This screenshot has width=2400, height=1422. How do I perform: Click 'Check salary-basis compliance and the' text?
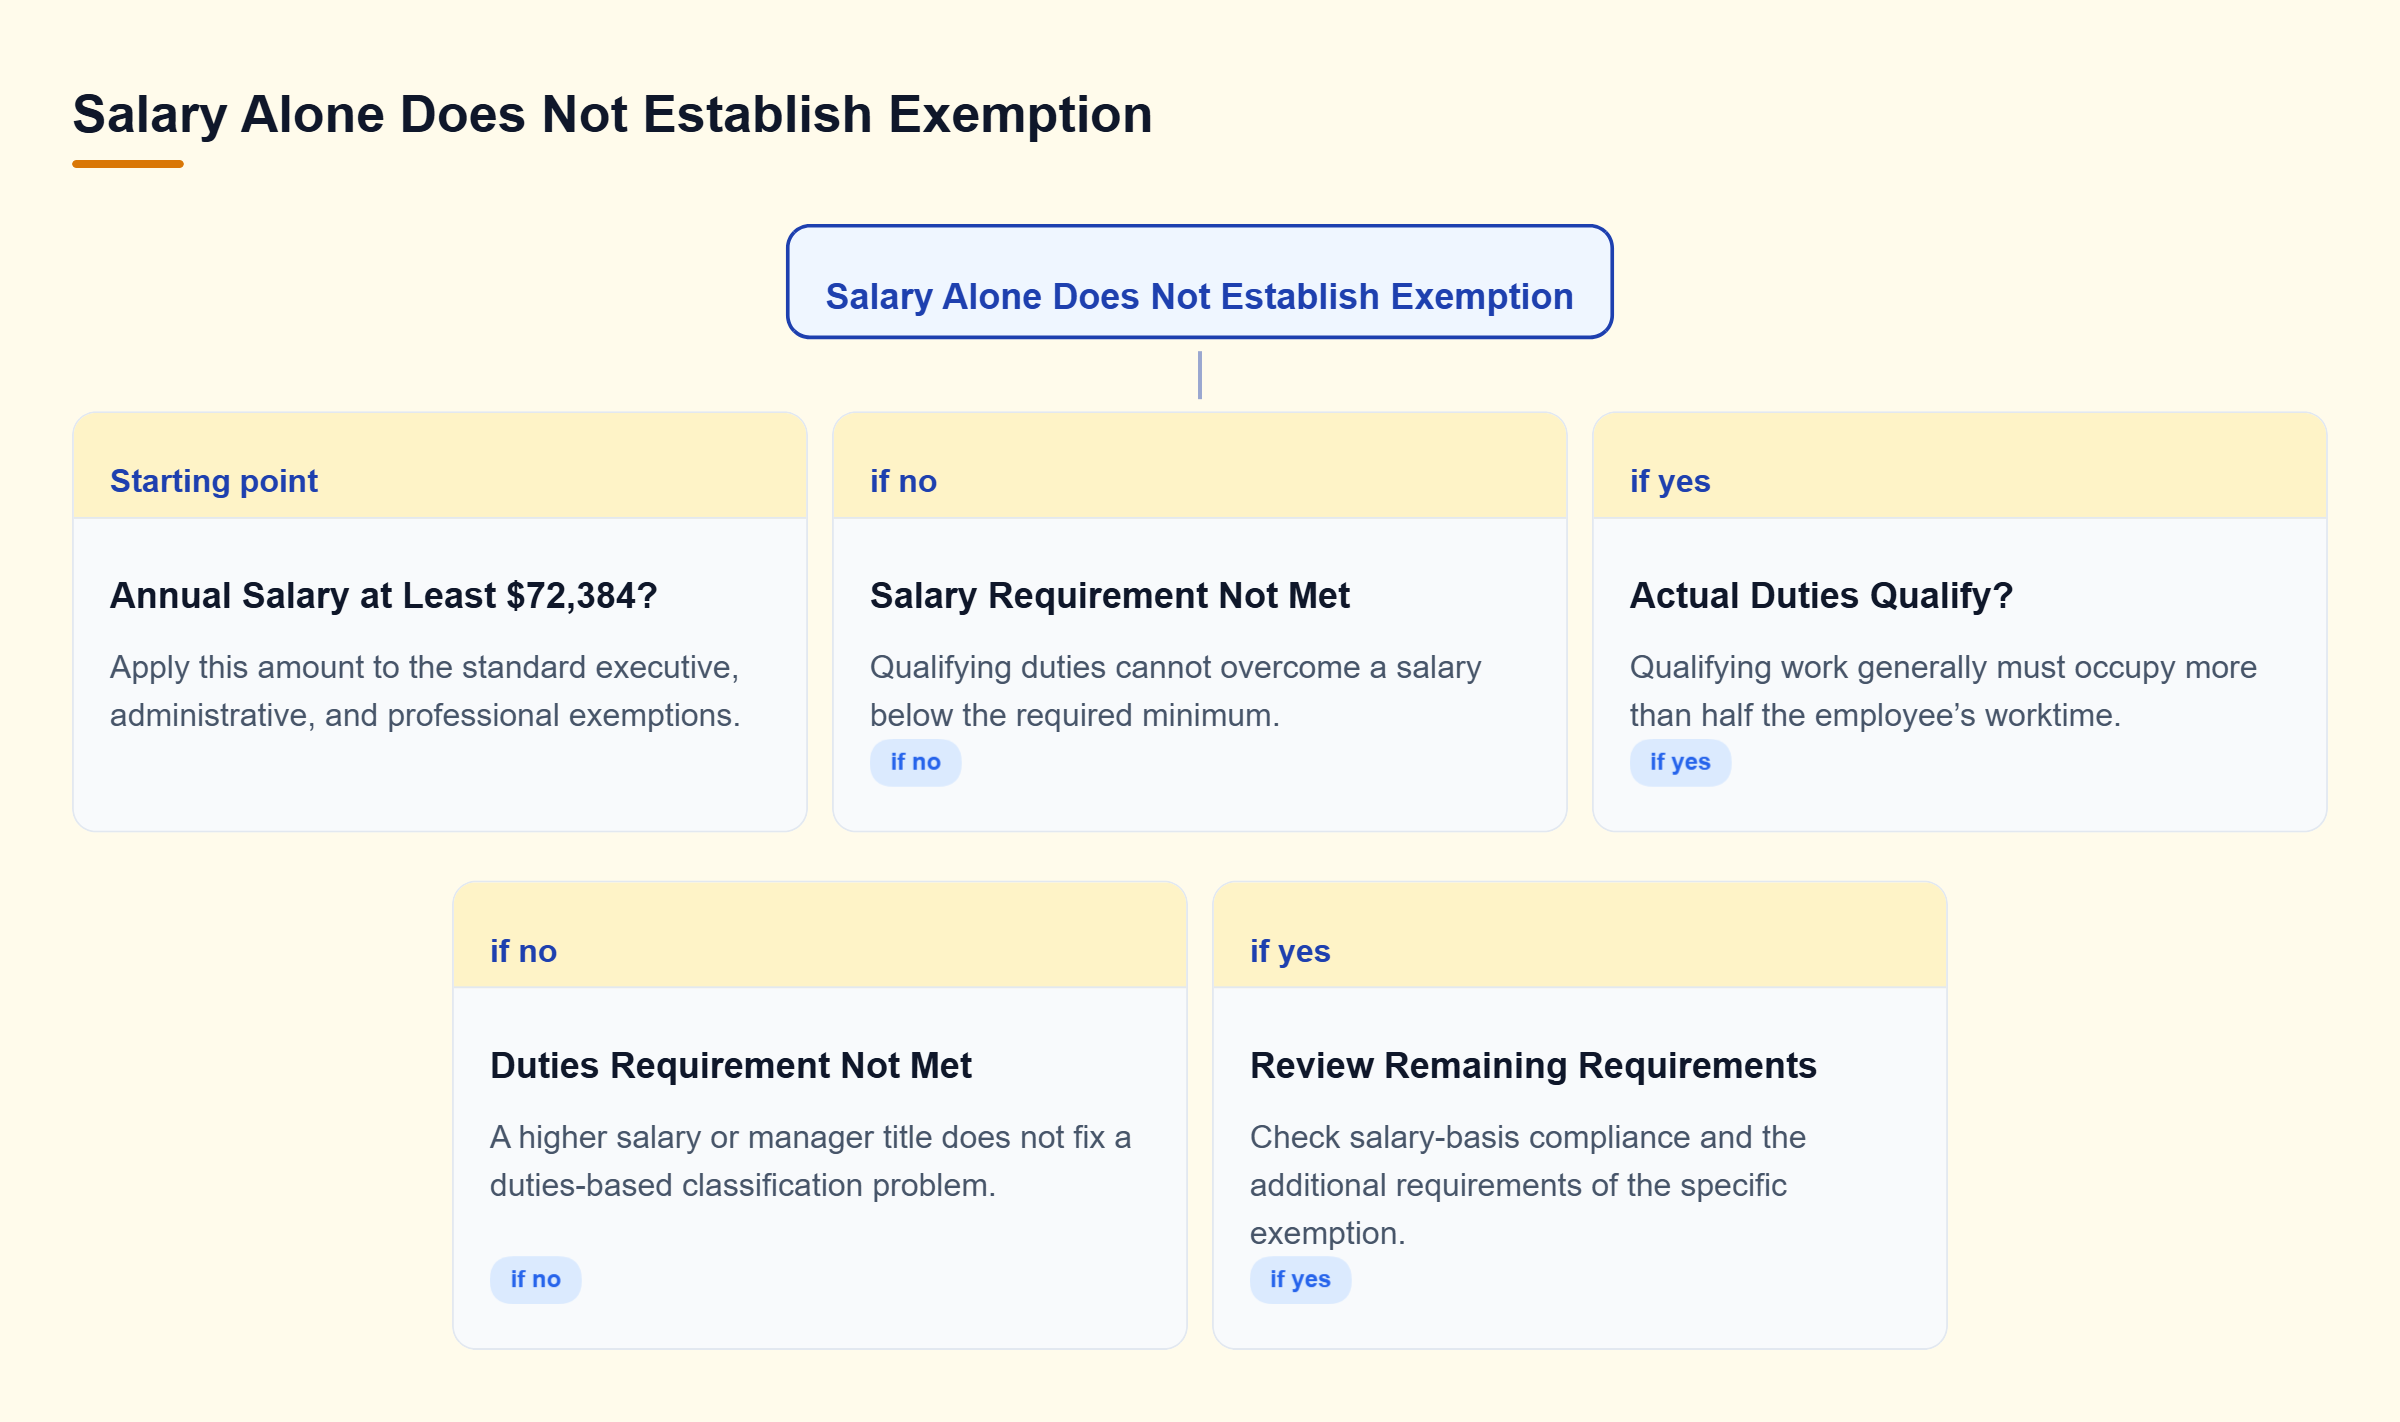click(x=1528, y=1137)
